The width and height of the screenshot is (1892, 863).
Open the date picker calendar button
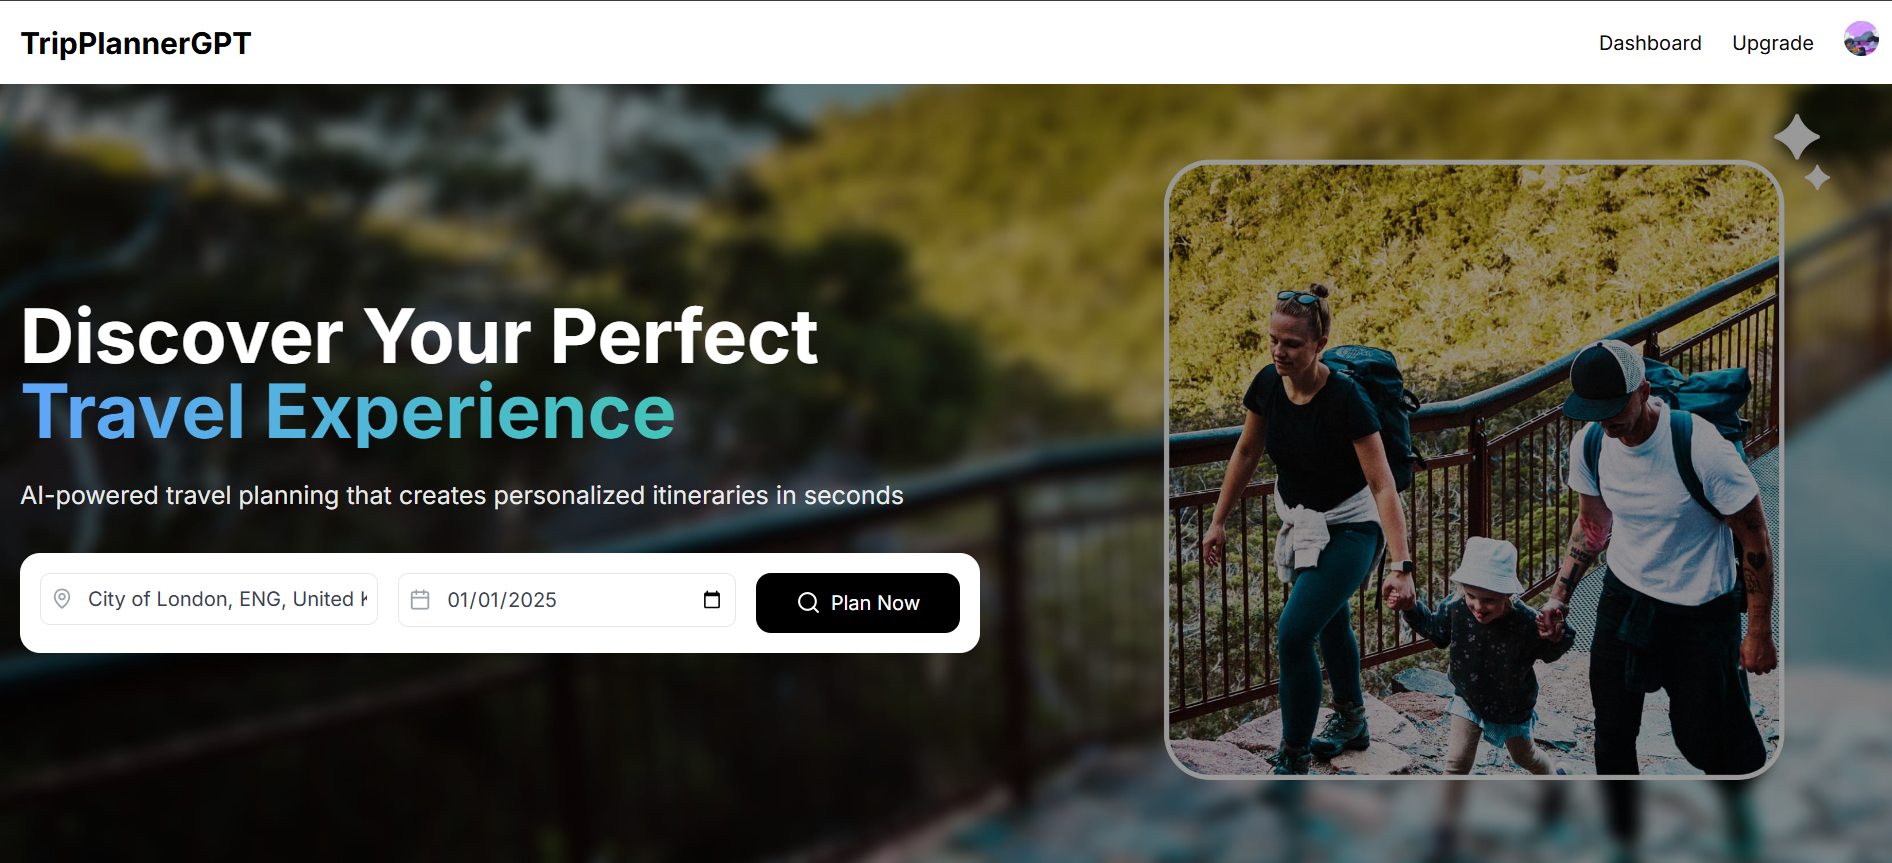[x=712, y=600]
